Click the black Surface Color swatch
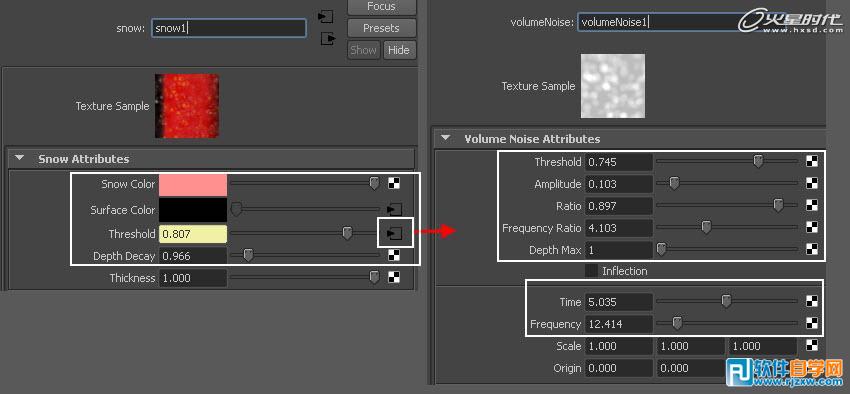 (193, 210)
